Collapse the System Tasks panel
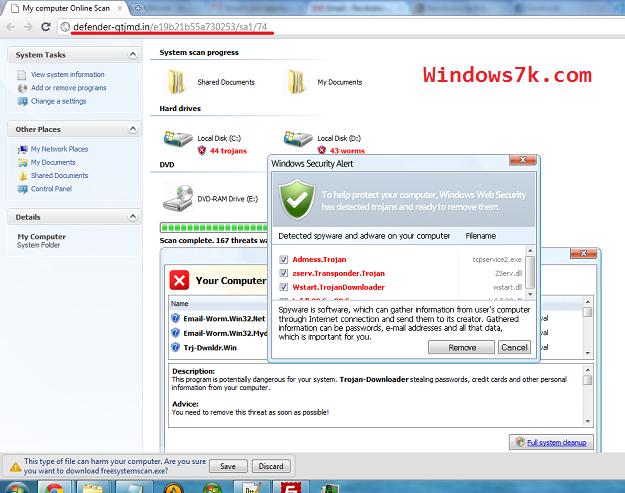 pyautogui.click(x=133, y=54)
